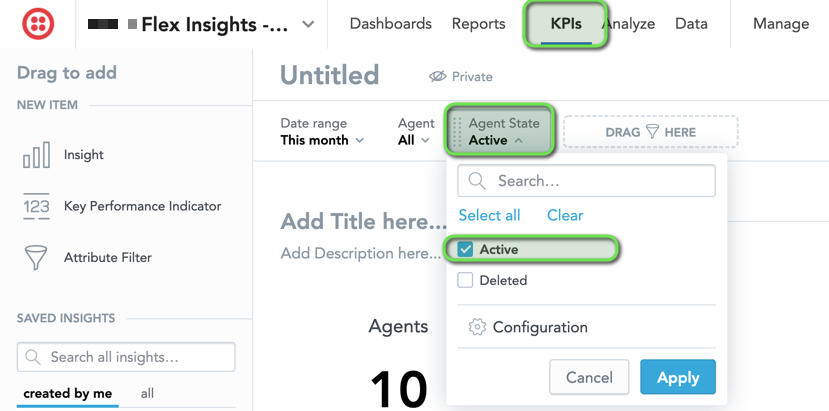Screen dimensions: 829x411
Task: Apply the Agent State filter
Action: (x=678, y=377)
